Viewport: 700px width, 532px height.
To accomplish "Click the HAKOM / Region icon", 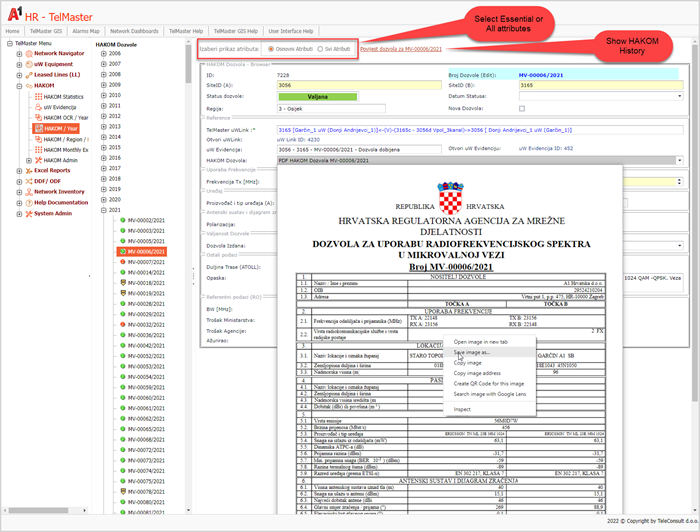I will point(39,139).
